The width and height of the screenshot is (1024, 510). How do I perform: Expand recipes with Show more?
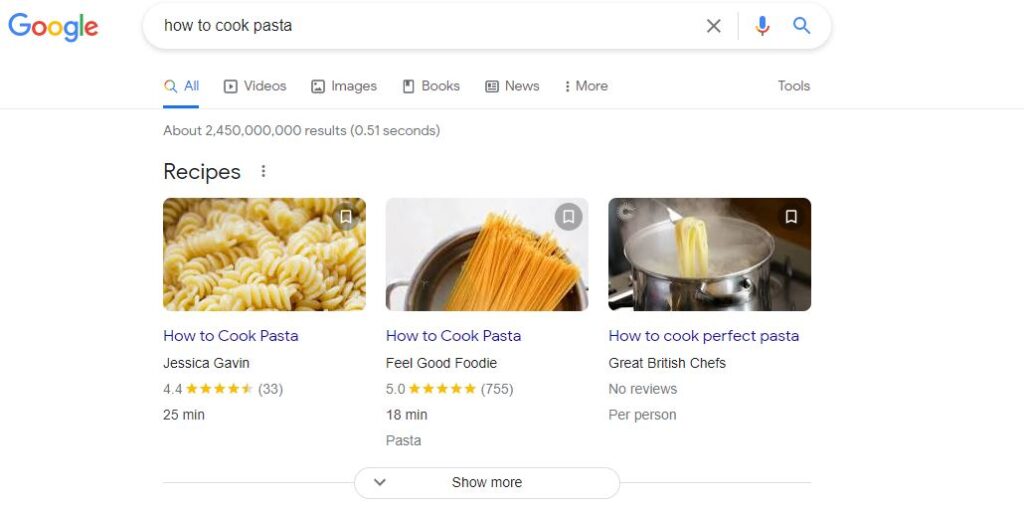(x=486, y=482)
